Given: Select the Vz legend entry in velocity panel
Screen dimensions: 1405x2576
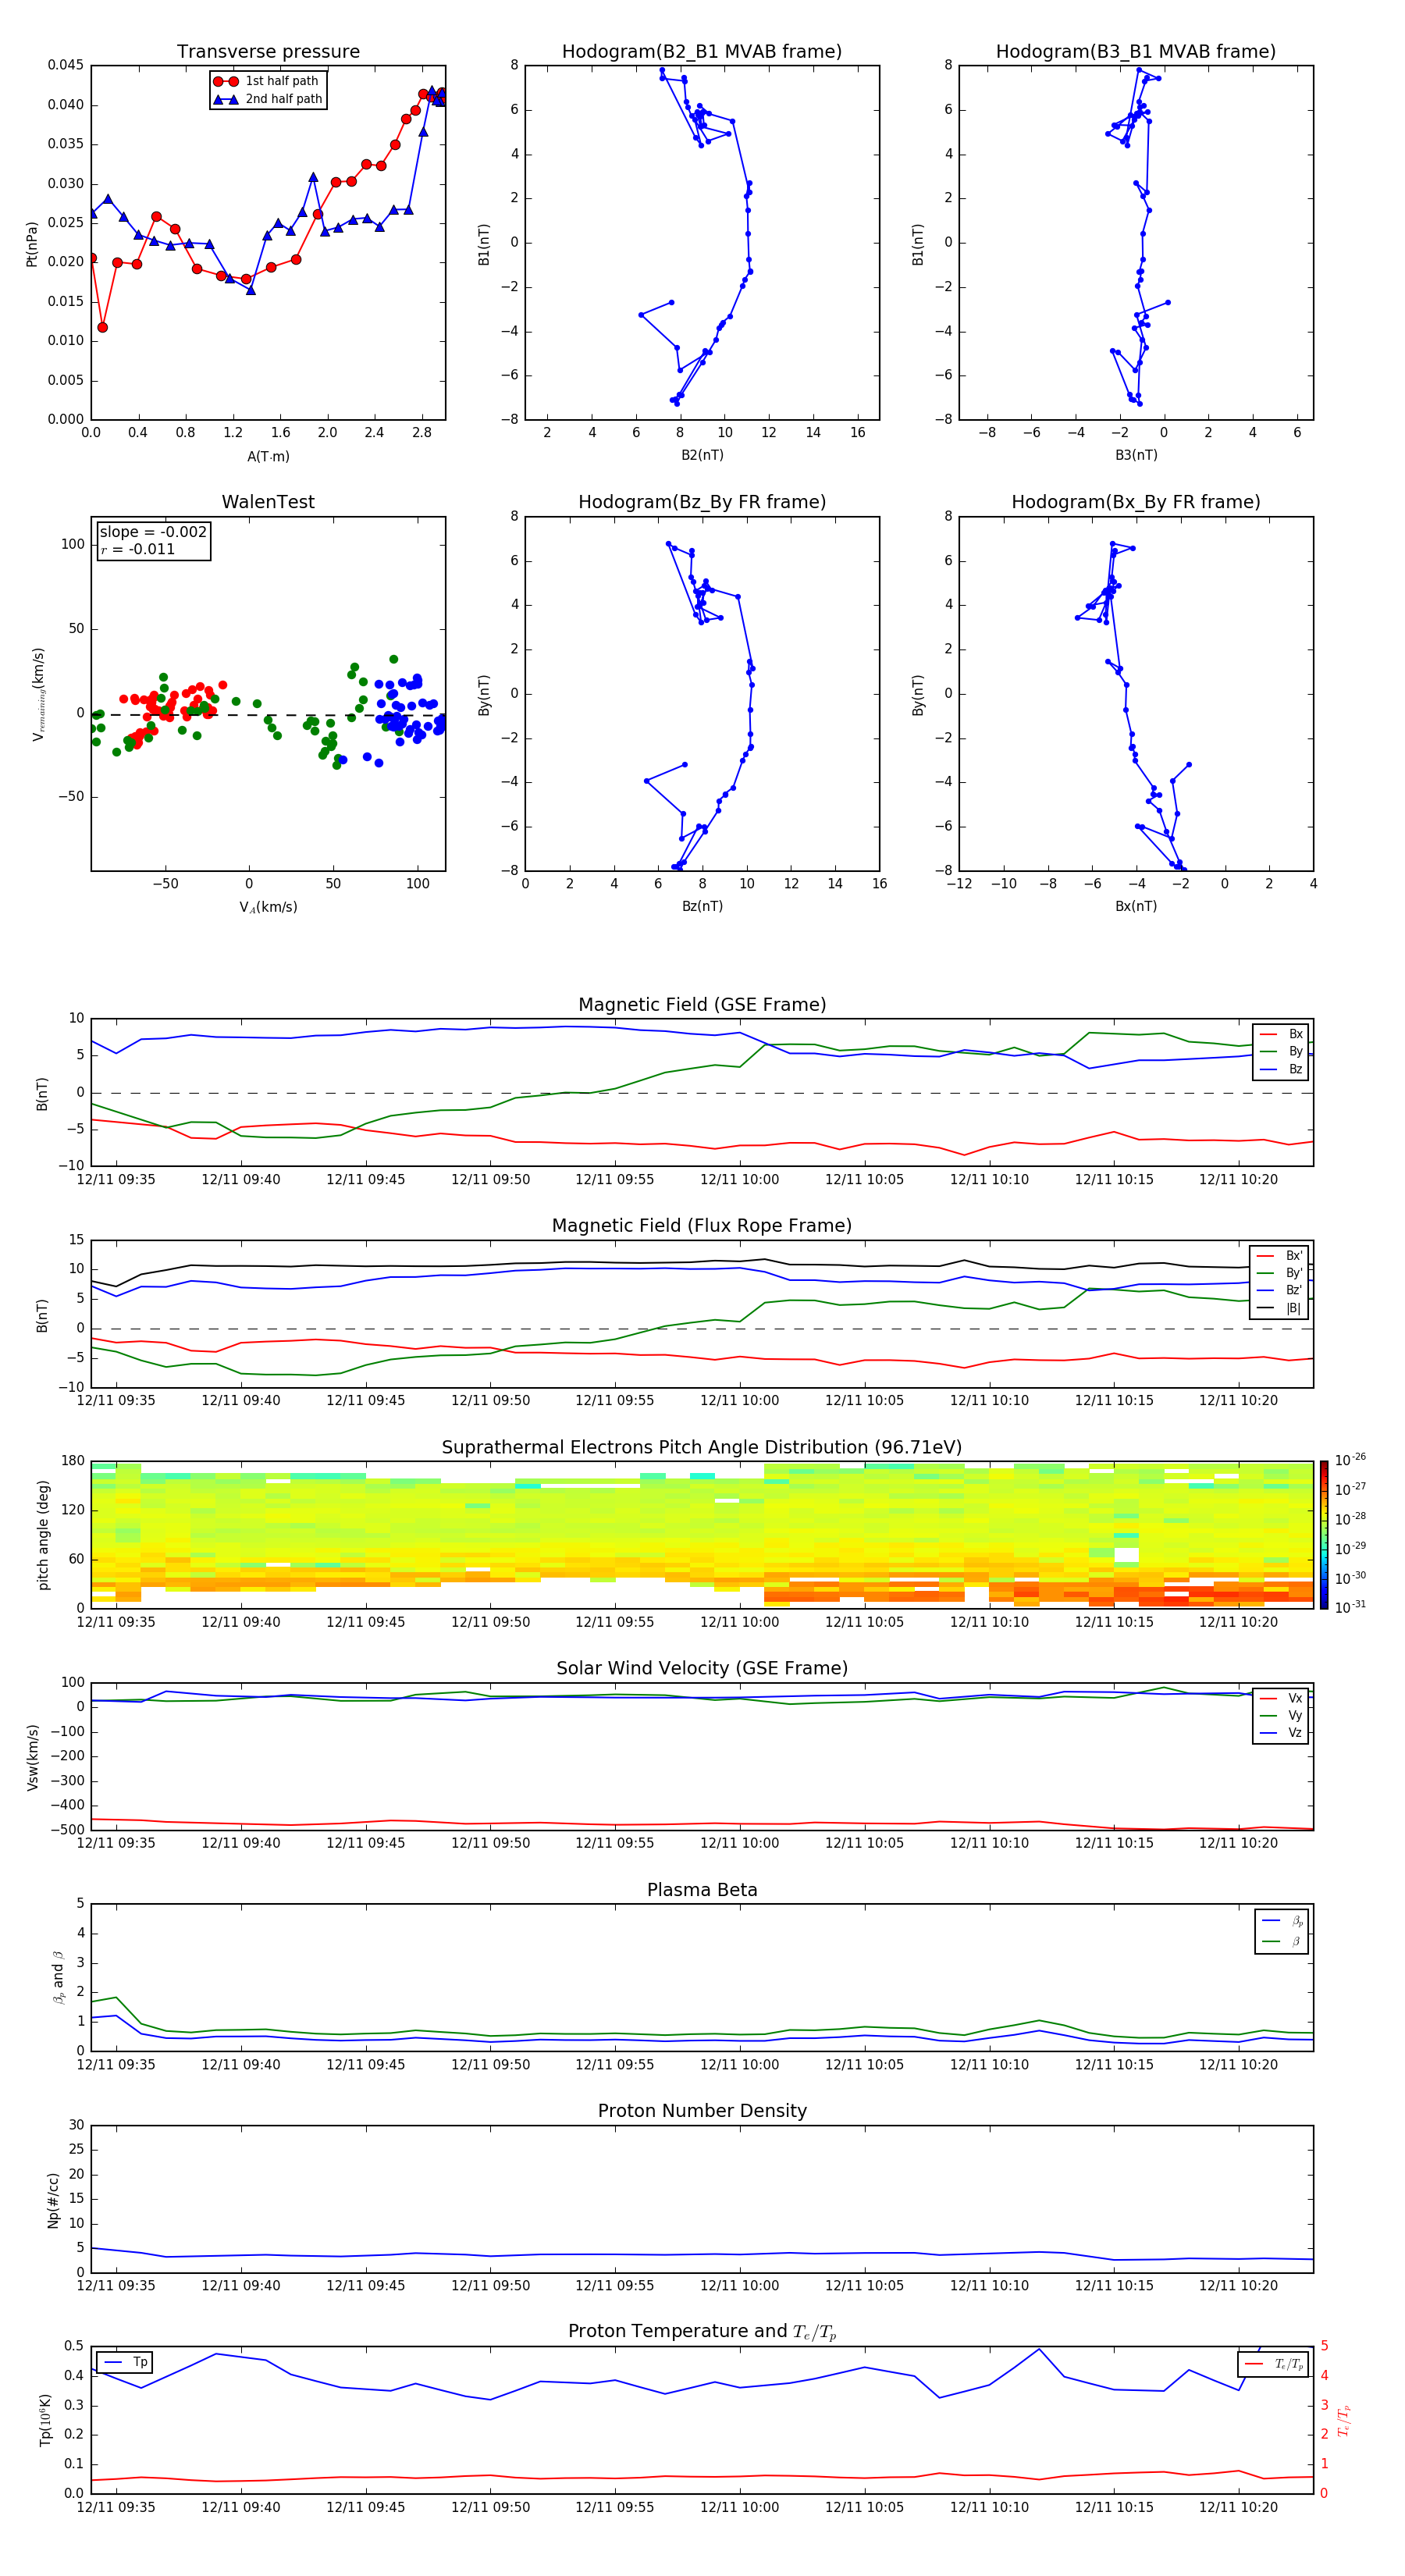Looking at the screenshot, I should [x=1281, y=1733].
